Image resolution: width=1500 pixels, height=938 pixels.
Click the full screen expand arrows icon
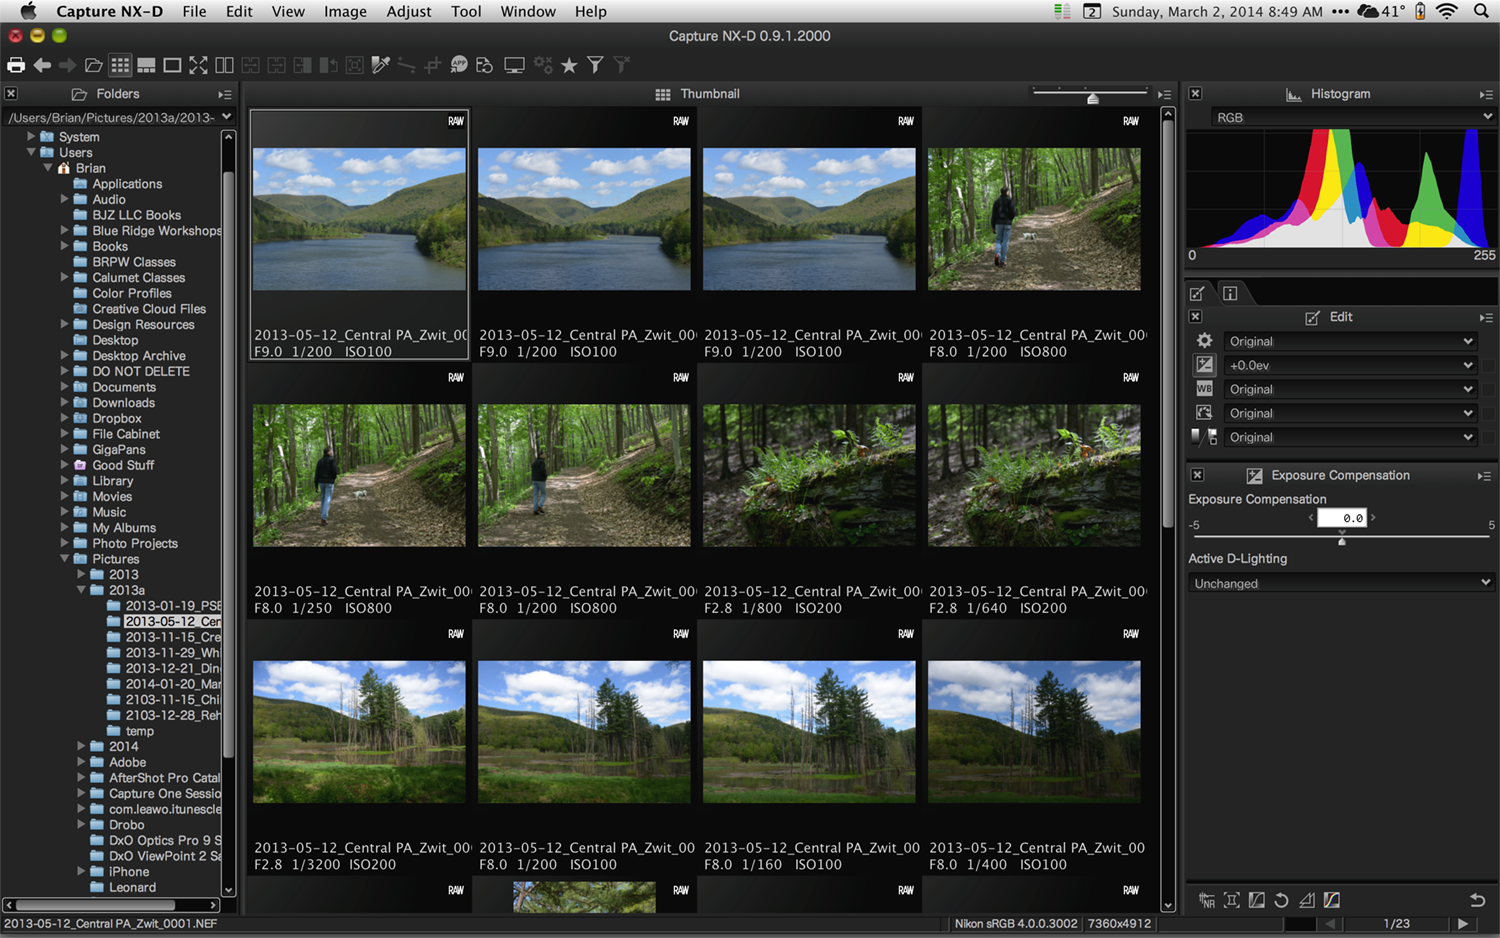point(198,65)
